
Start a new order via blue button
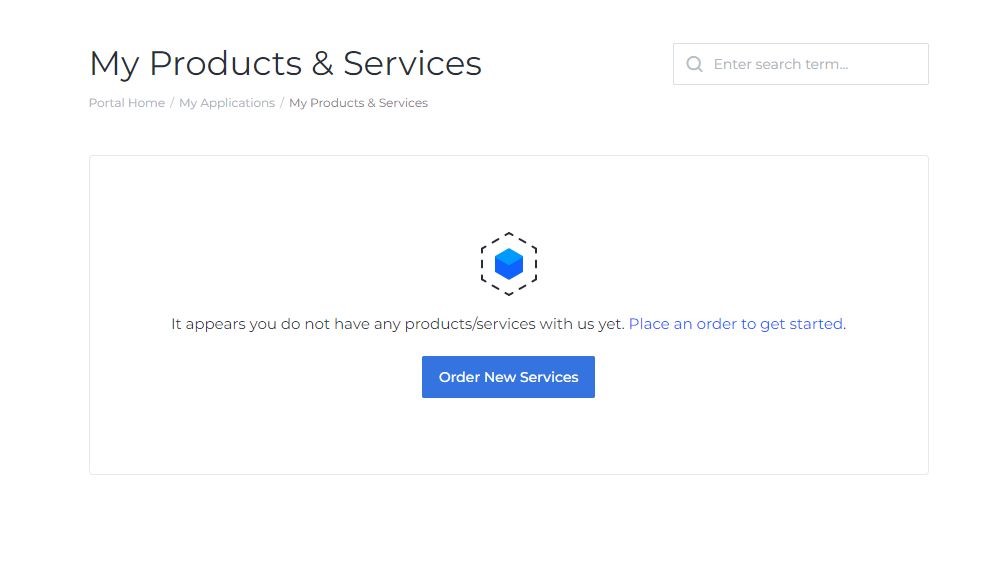click(508, 377)
